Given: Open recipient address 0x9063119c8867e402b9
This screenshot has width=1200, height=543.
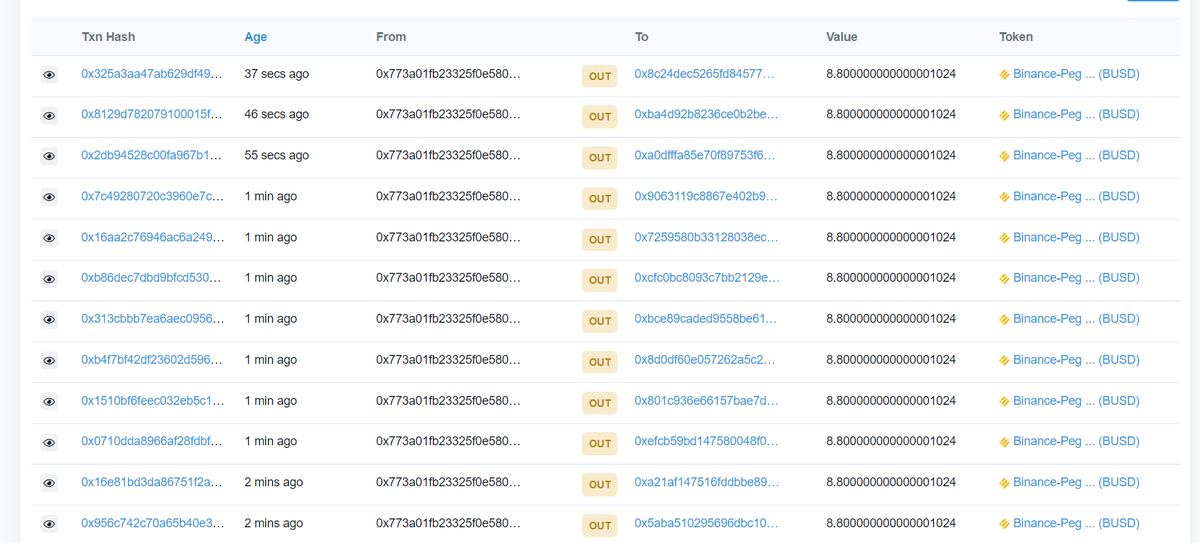Looking at the screenshot, I should click(x=706, y=196).
